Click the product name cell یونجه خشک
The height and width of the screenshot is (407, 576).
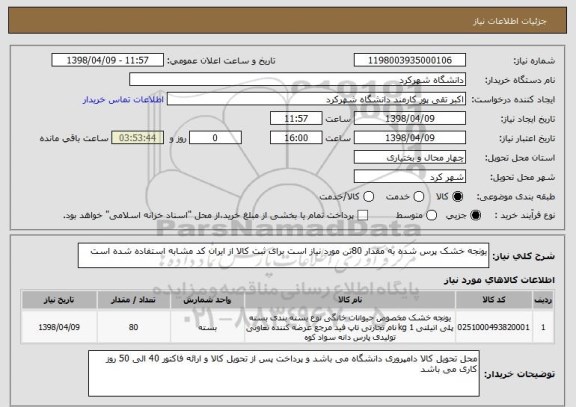350,327
